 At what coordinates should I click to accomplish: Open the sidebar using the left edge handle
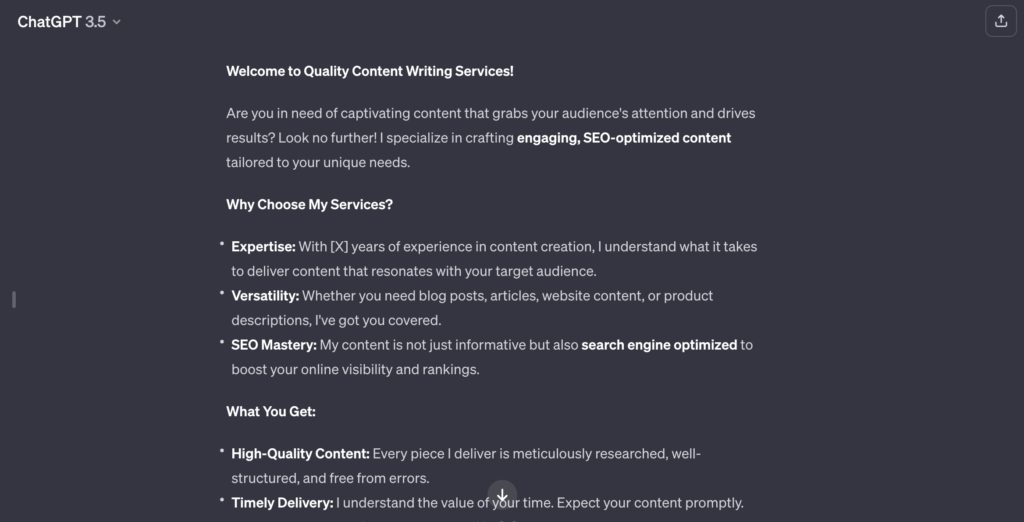tap(13, 299)
